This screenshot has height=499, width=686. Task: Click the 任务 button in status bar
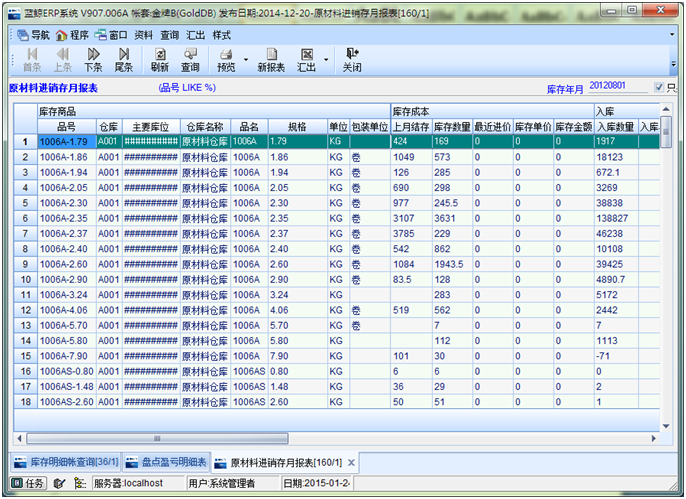click(x=28, y=483)
